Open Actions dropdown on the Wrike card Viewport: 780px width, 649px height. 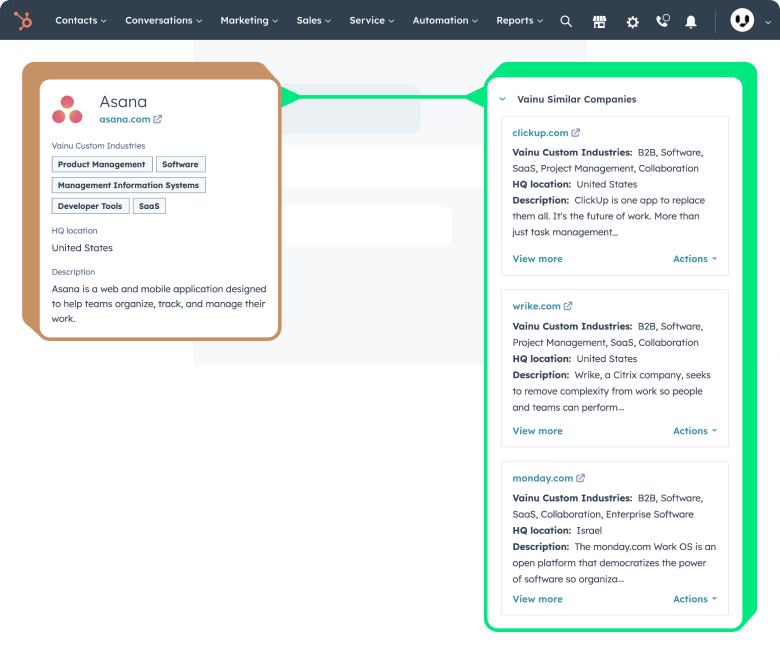pos(695,431)
